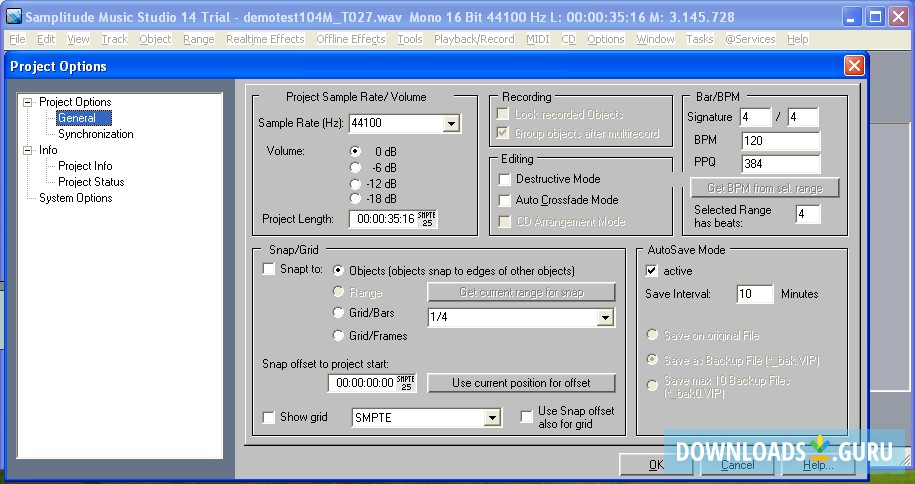Click the Selected Range has beats field
This screenshot has height=484, width=915.
pos(808,214)
